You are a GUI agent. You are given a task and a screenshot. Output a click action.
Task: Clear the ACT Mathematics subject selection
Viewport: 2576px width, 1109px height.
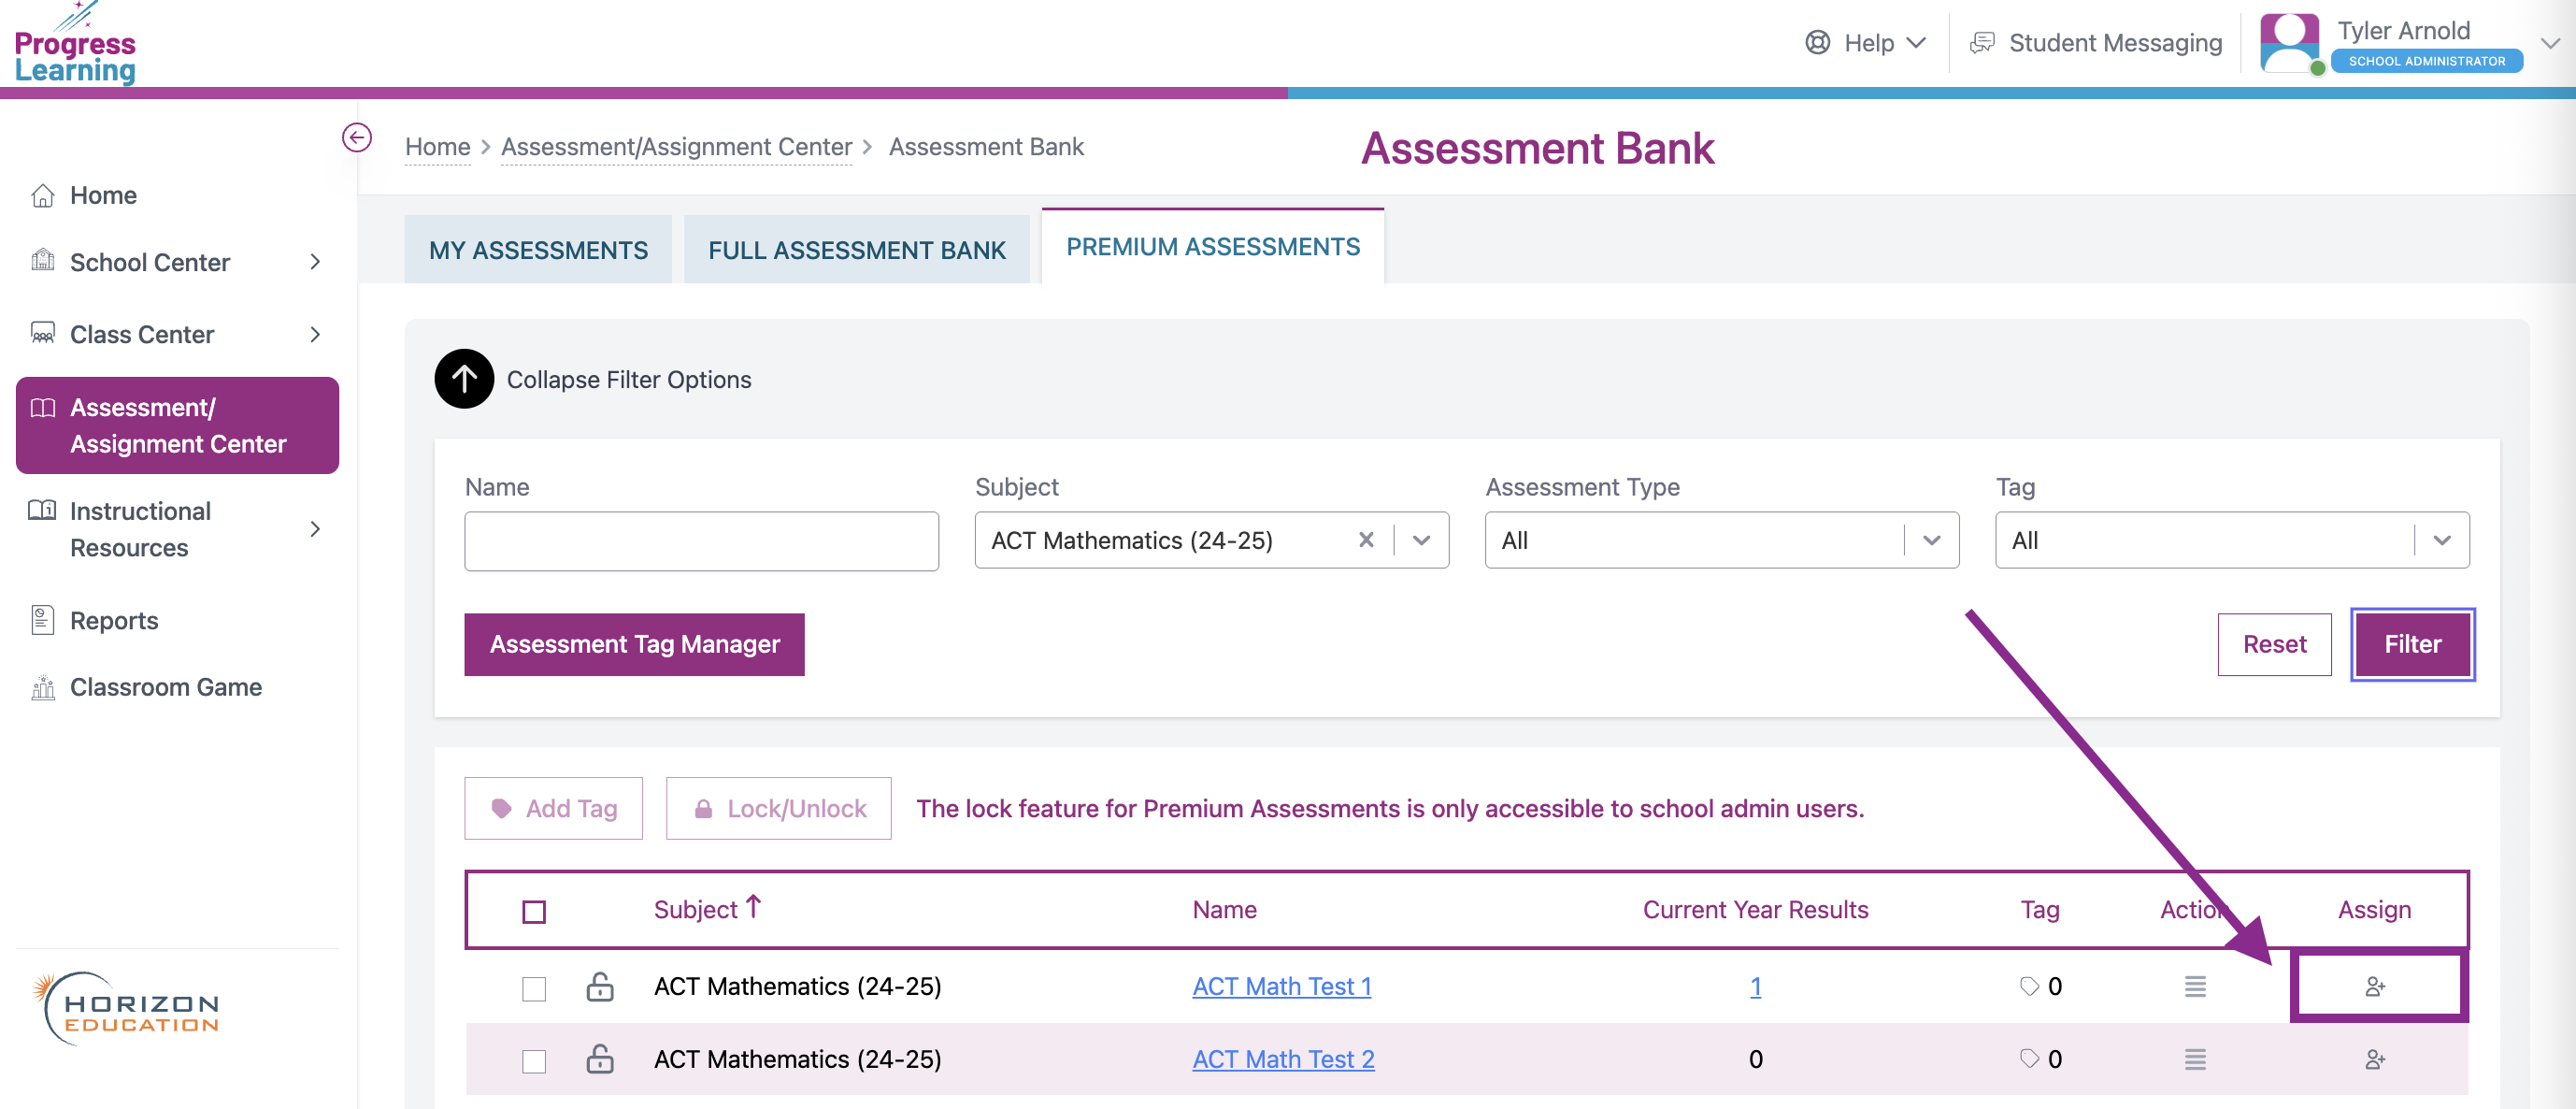click(x=1366, y=540)
